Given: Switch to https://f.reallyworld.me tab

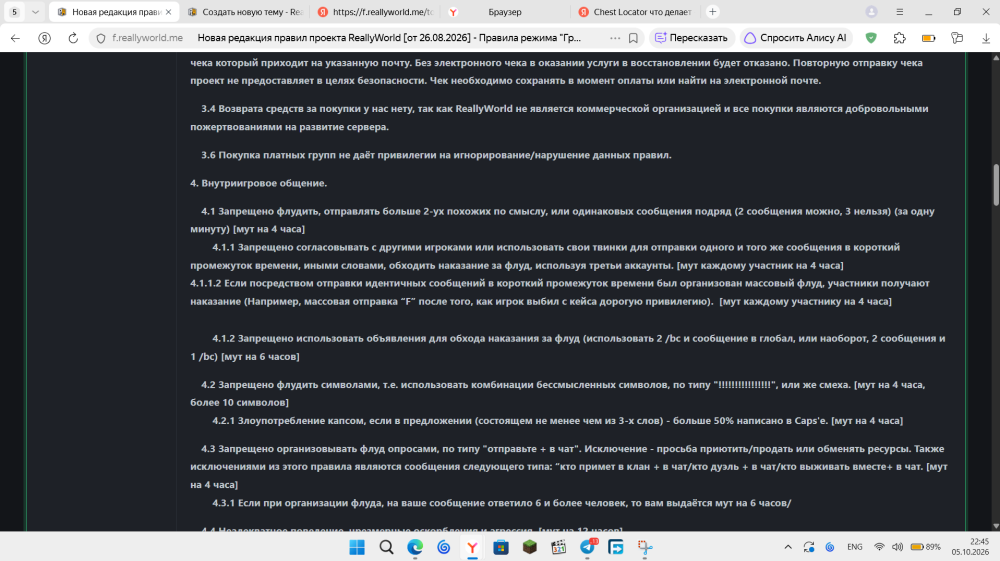Looking at the screenshot, I should pyautogui.click(x=376, y=11).
